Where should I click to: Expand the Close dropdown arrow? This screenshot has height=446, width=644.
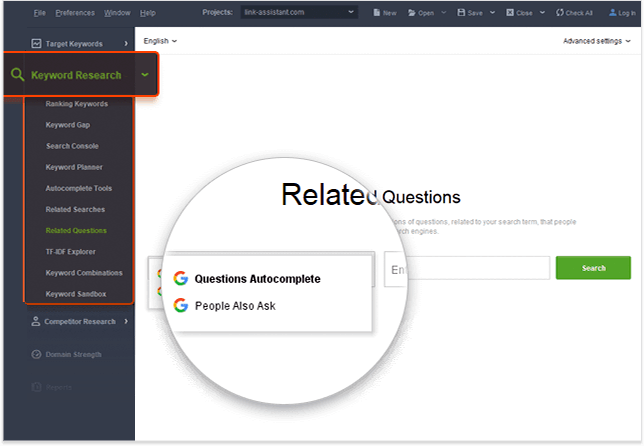[542, 13]
